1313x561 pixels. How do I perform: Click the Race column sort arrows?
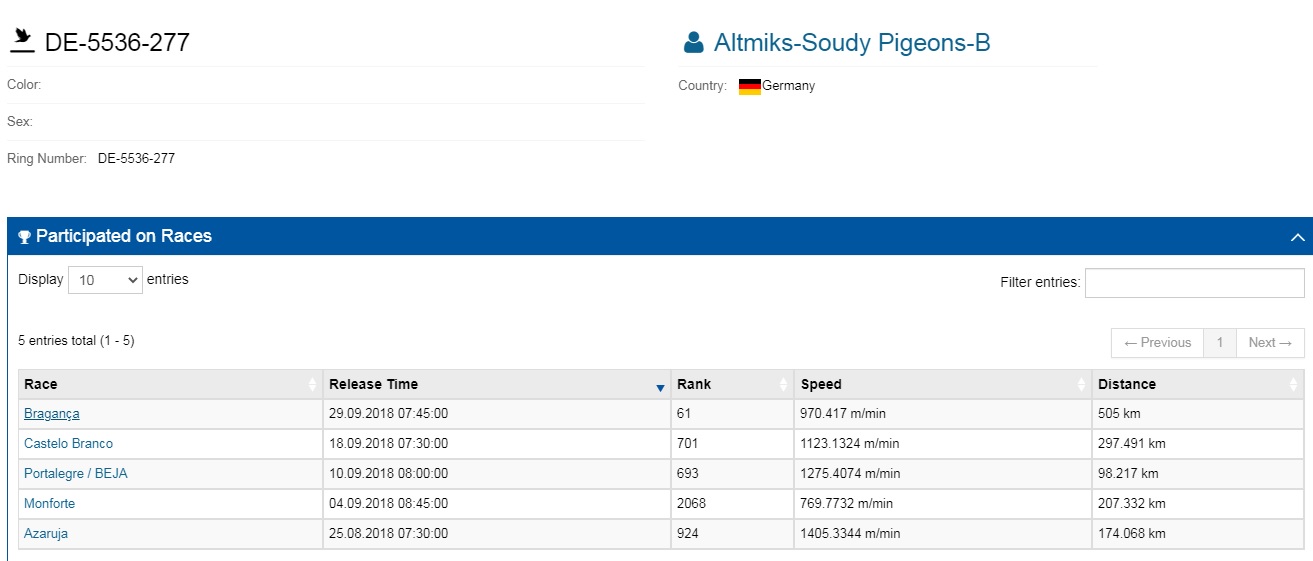coord(313,385)
